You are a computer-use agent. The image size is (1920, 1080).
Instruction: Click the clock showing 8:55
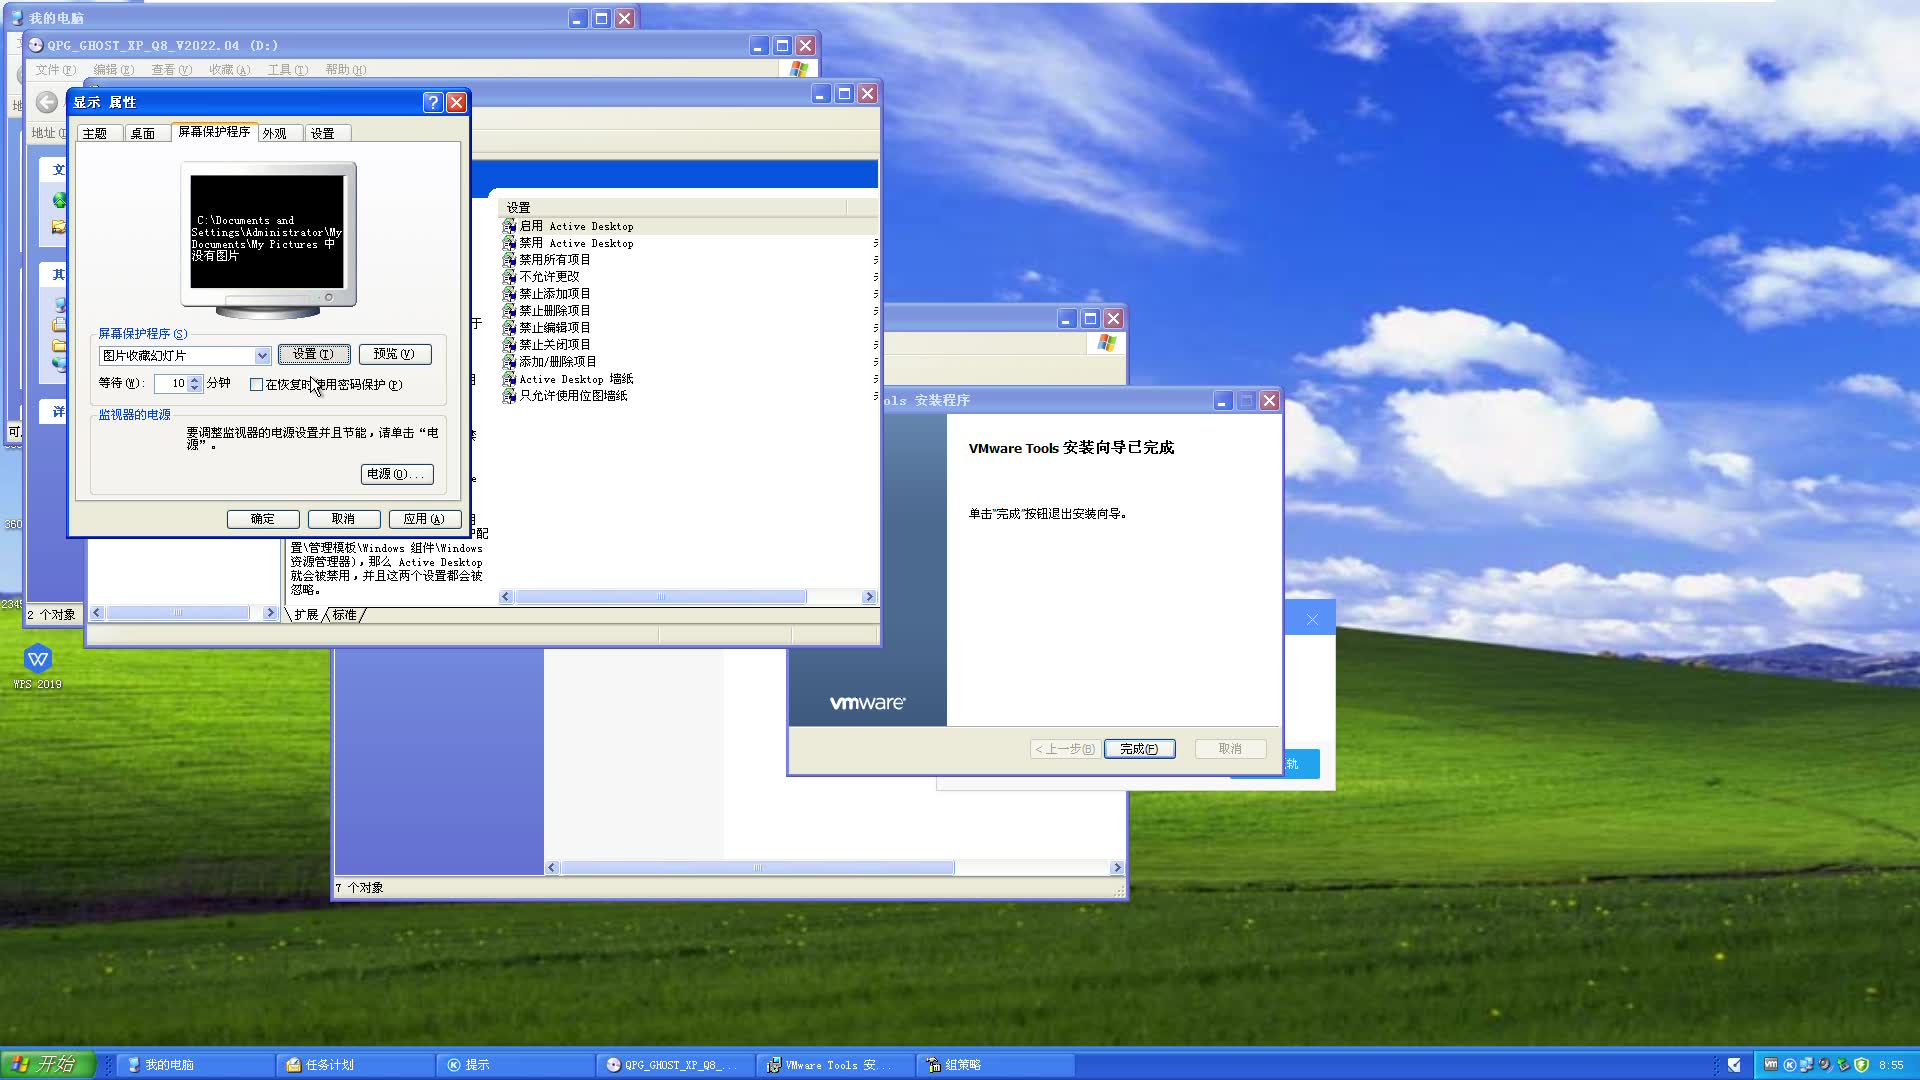click(1891, 1065)
